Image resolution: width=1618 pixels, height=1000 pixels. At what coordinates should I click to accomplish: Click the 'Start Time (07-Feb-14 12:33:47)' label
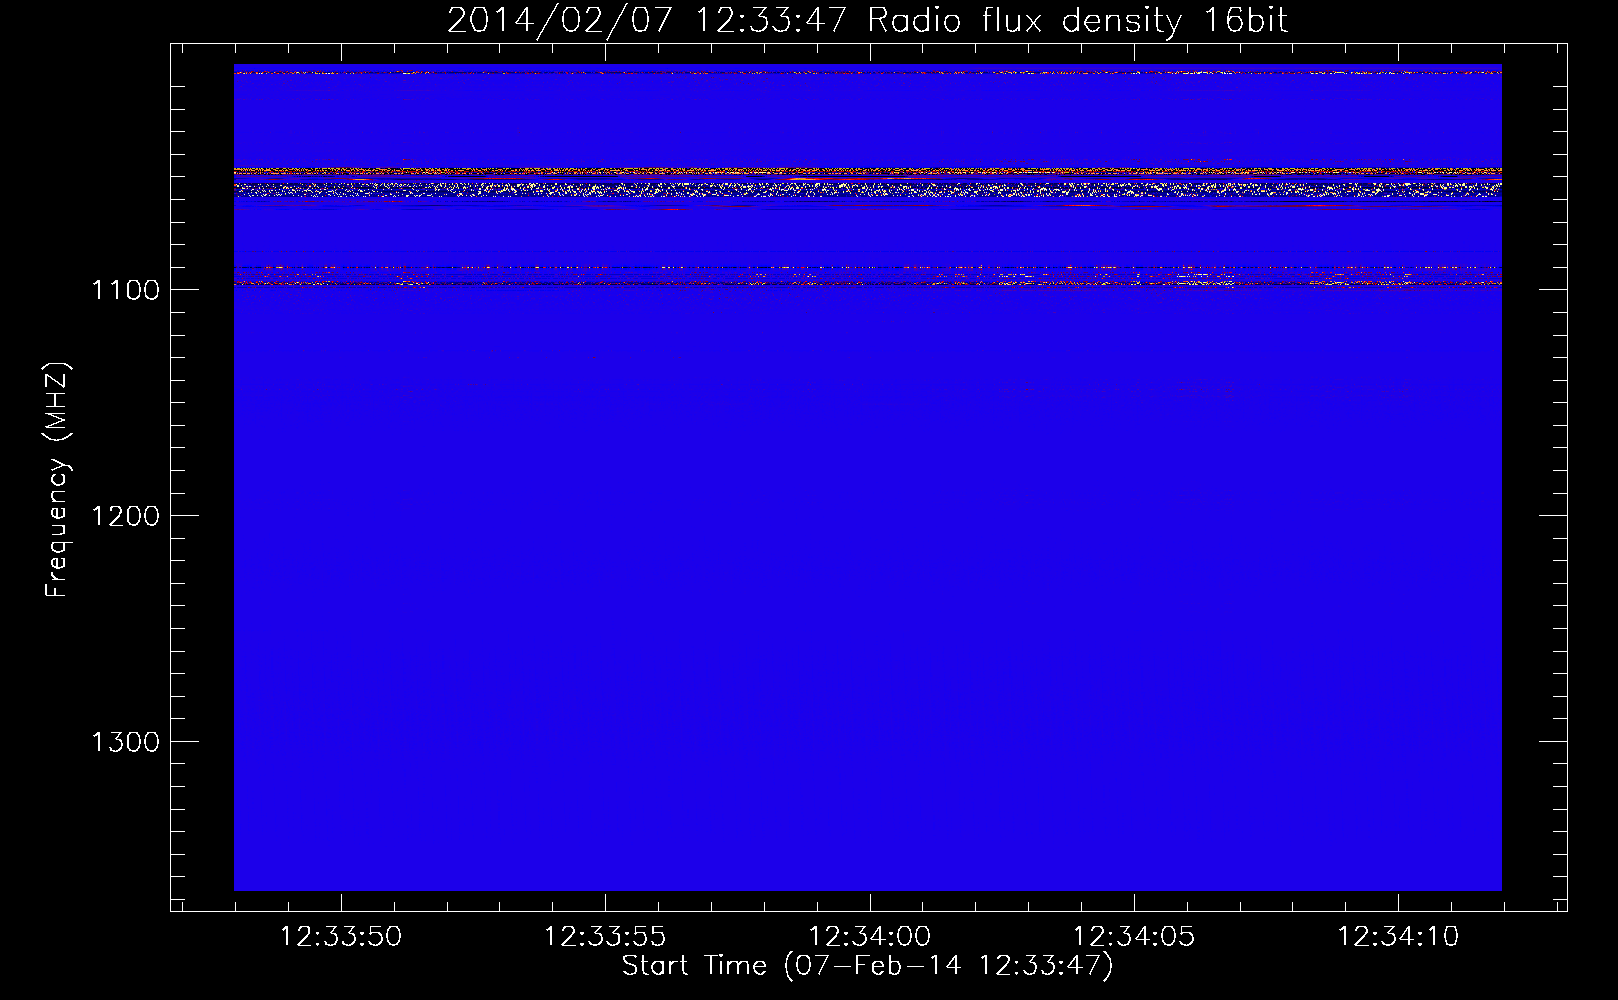[867, 966]
